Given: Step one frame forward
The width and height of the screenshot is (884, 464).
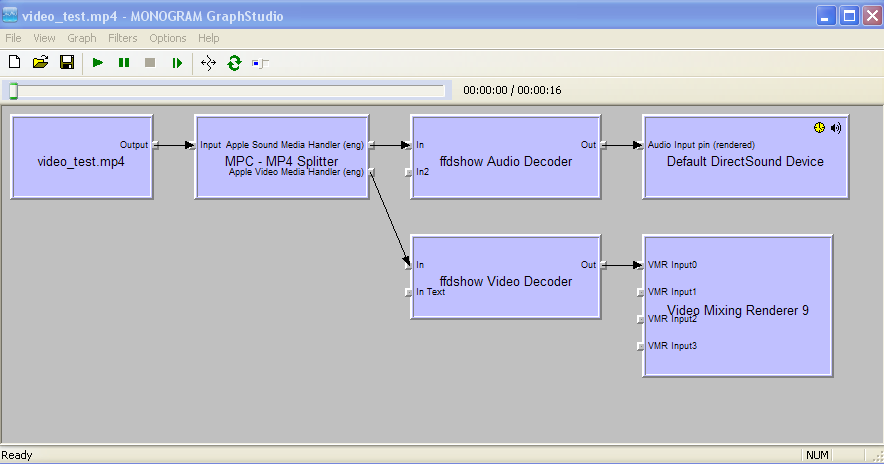Looking at the screenshot, I should tap(177, 63).
